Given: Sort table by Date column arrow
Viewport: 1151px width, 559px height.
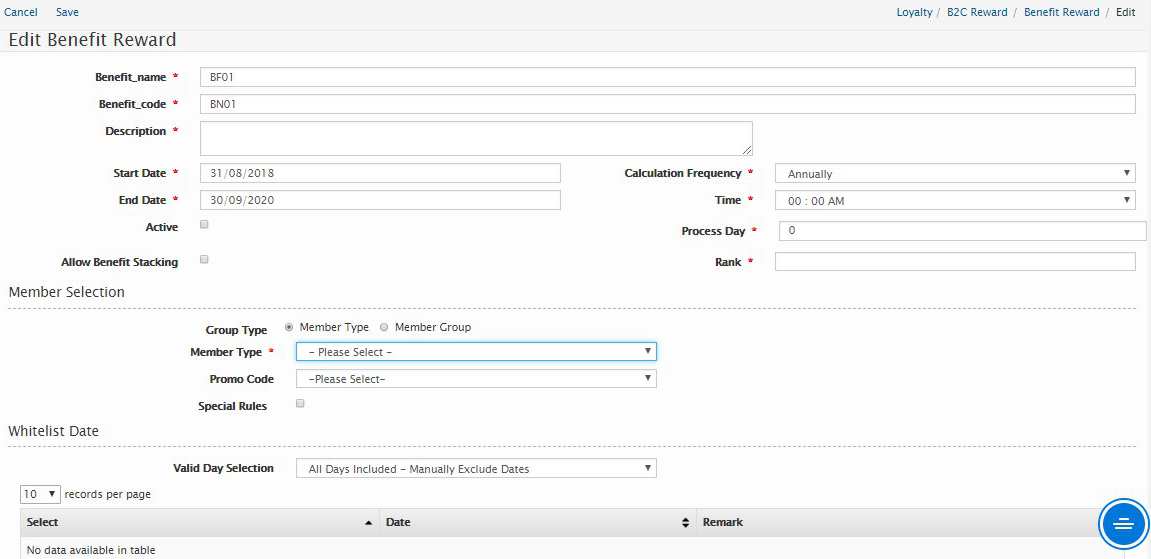Looking at the screenshot, I should [x=685, y=523].
